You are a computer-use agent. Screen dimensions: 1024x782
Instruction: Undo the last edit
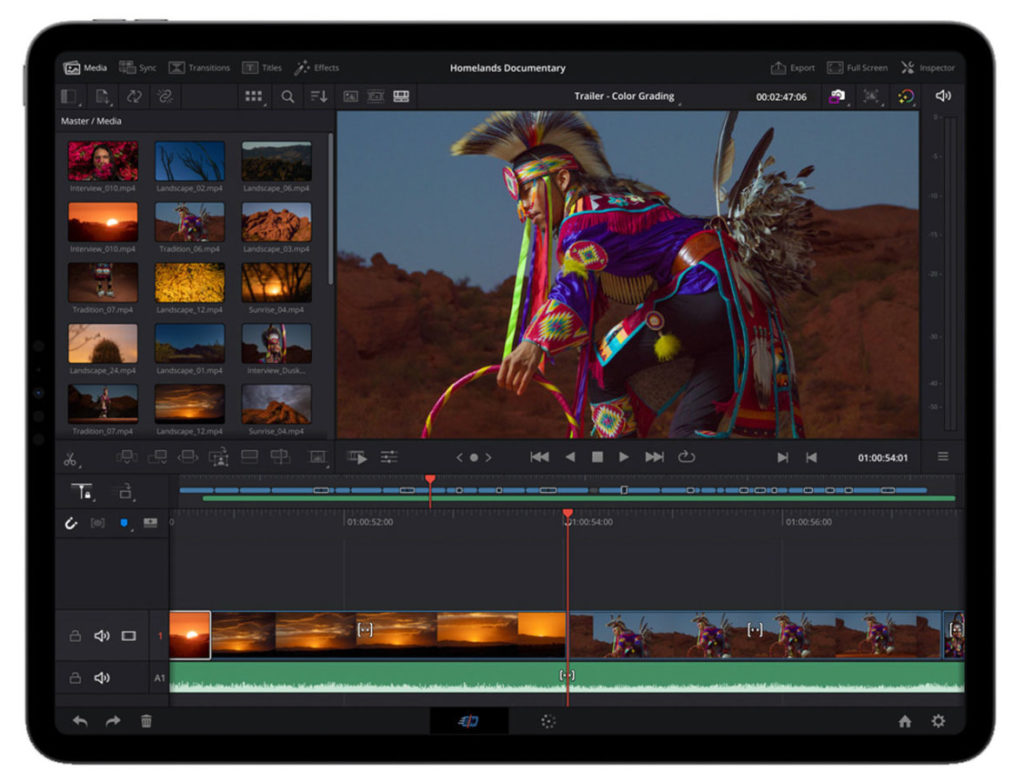[x=81, y=720]
